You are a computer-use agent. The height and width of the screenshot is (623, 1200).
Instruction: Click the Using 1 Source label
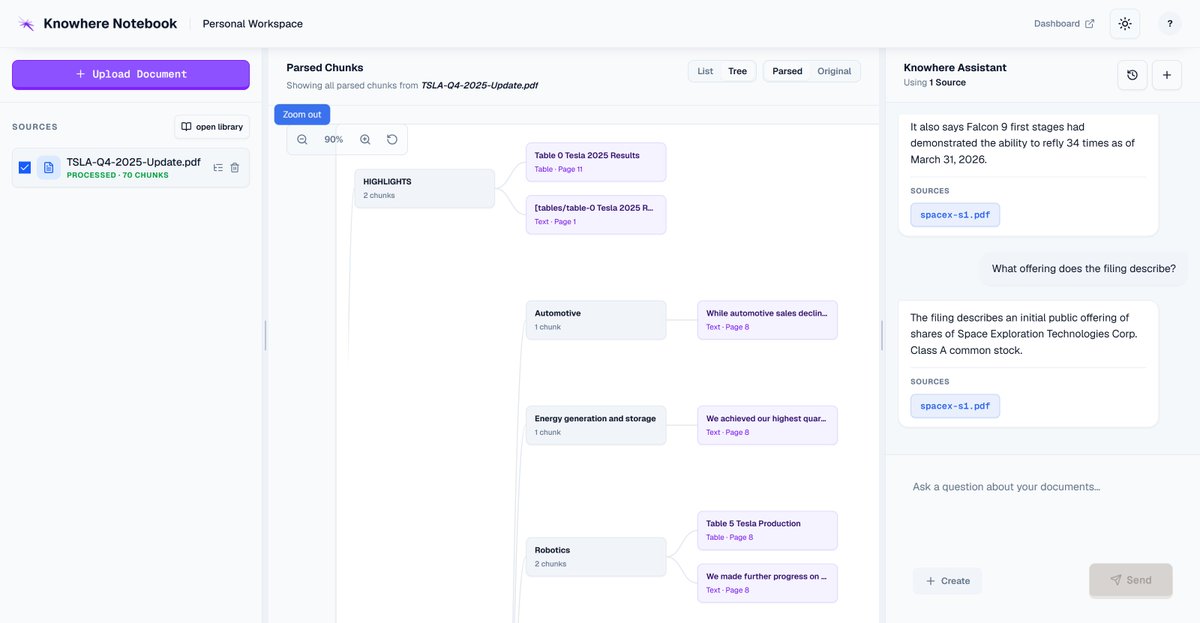pos(935,83)
